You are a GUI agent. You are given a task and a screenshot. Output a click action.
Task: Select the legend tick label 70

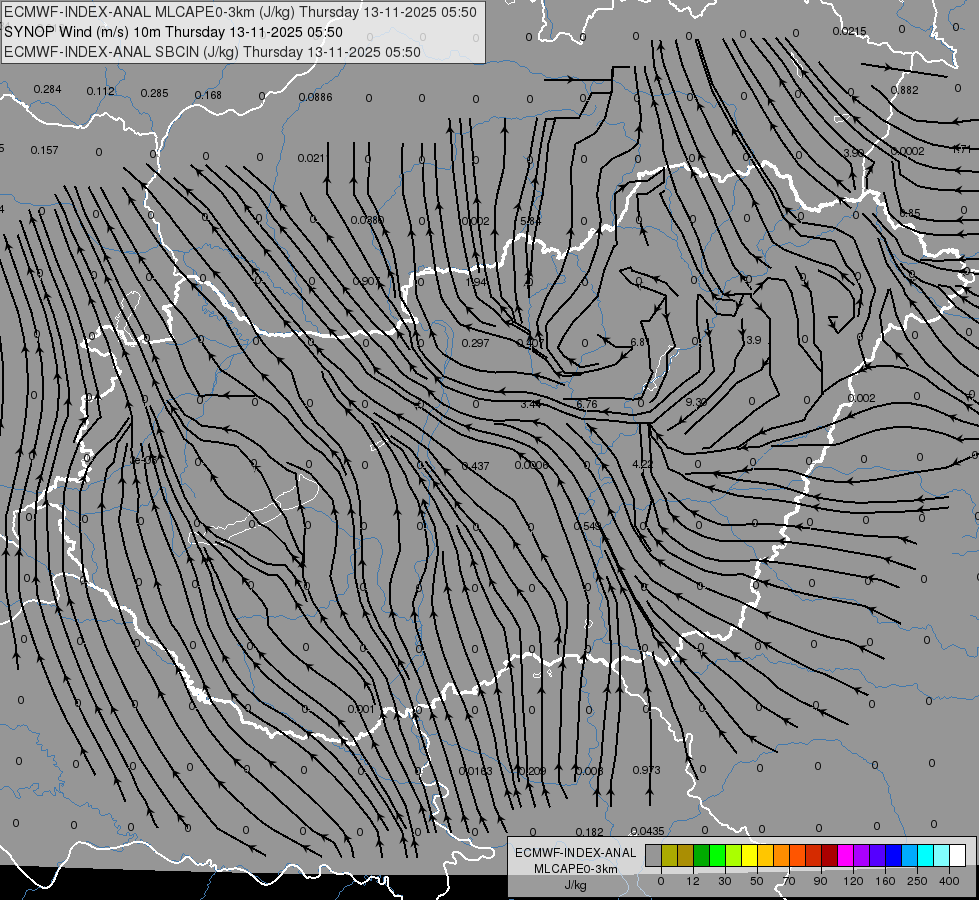tap(789, 881)
